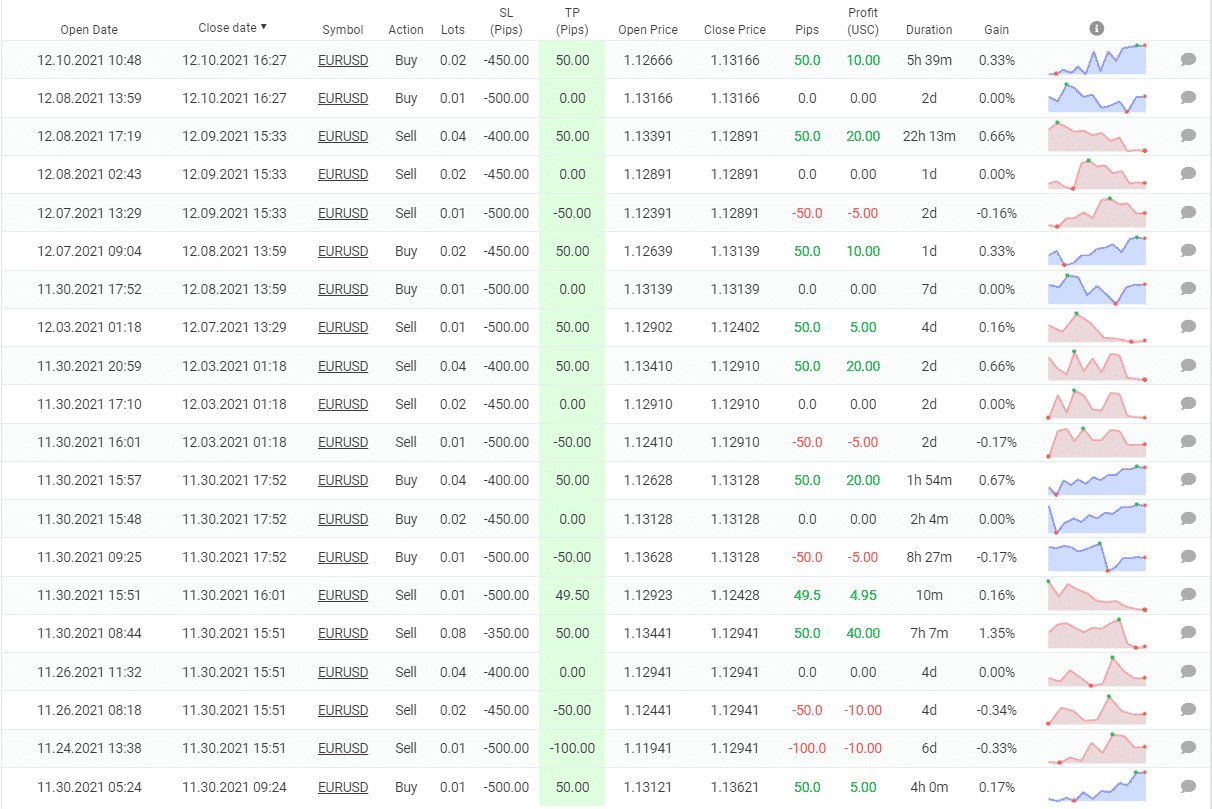The image size is (1212, 809).
Task: Open comments for trade opened 12.07.2021 13:29
Action: [x=1188, y=213]
